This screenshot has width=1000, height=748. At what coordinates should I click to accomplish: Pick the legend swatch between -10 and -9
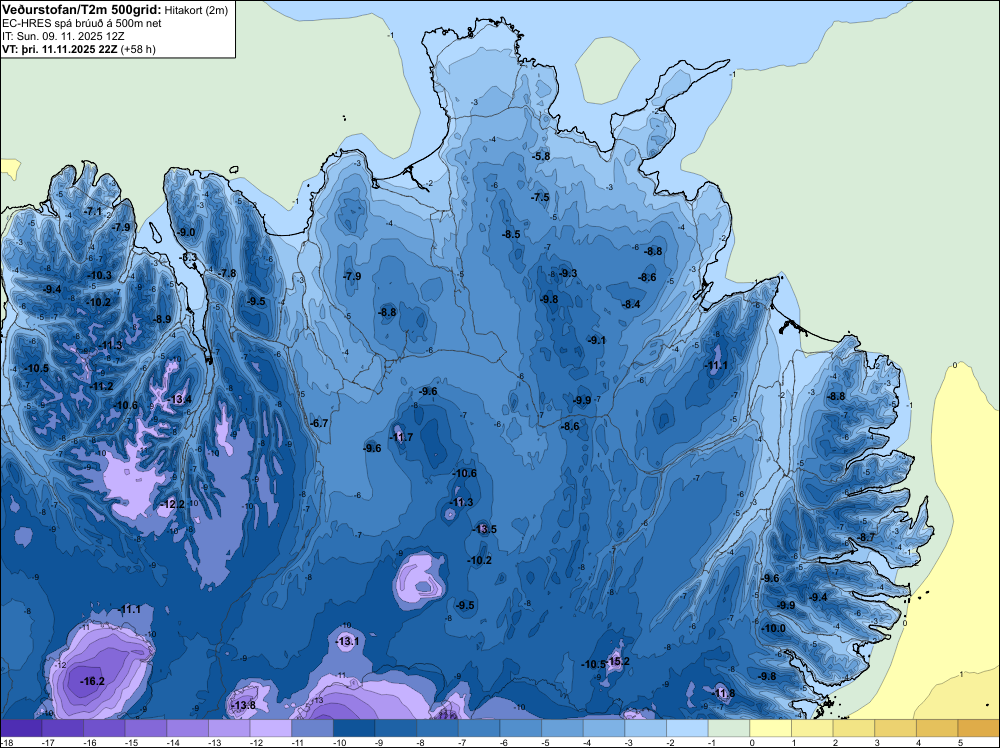click(354, 728)
